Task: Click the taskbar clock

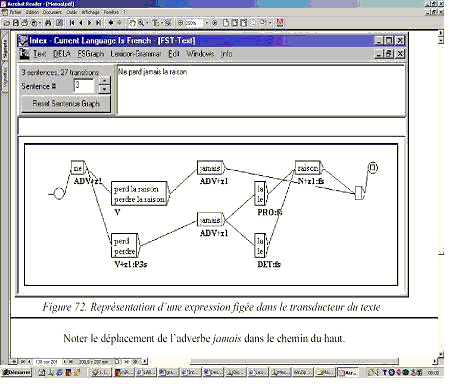Action: click(434, 373)
